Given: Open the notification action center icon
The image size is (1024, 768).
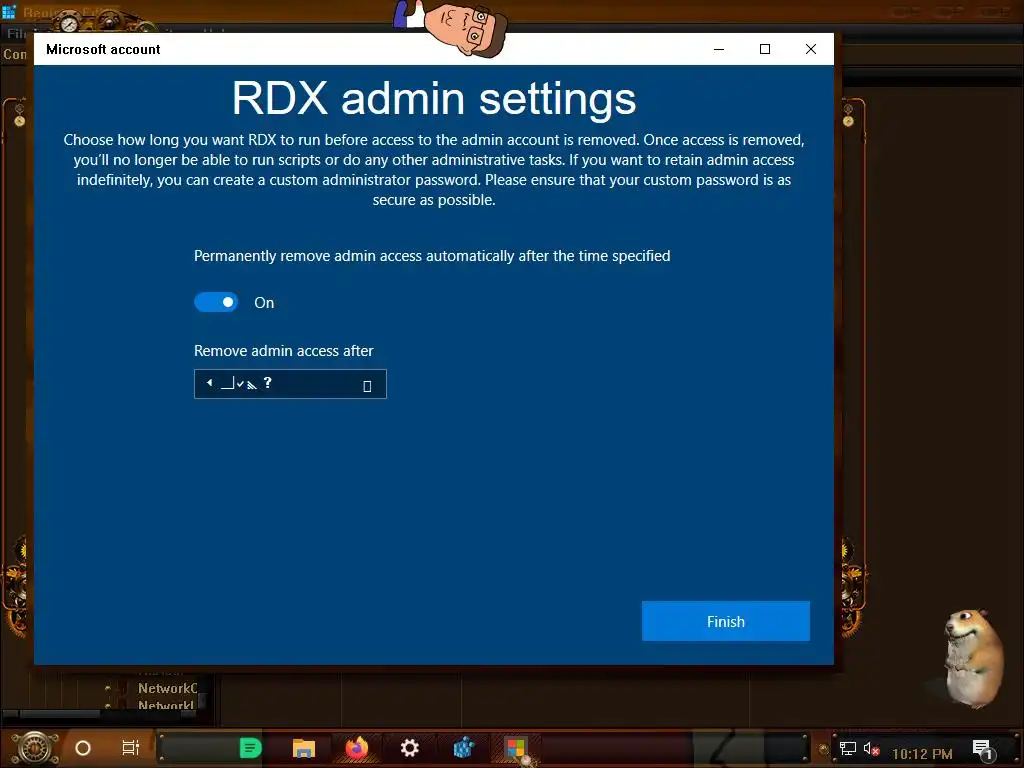Looking at the screenshot, I should (x=983, y=749).
